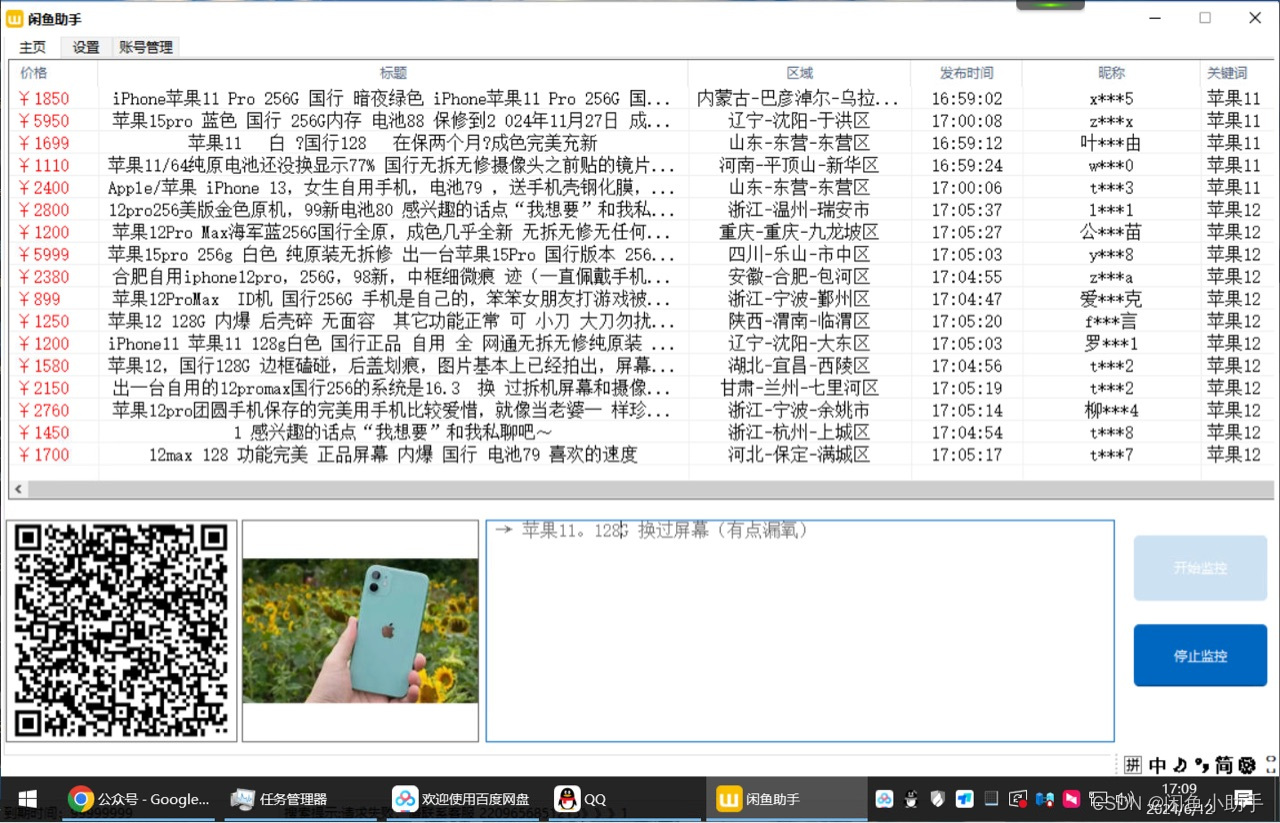Toggle the IME 简 simplified/traditional indicator

(1224, 765)
